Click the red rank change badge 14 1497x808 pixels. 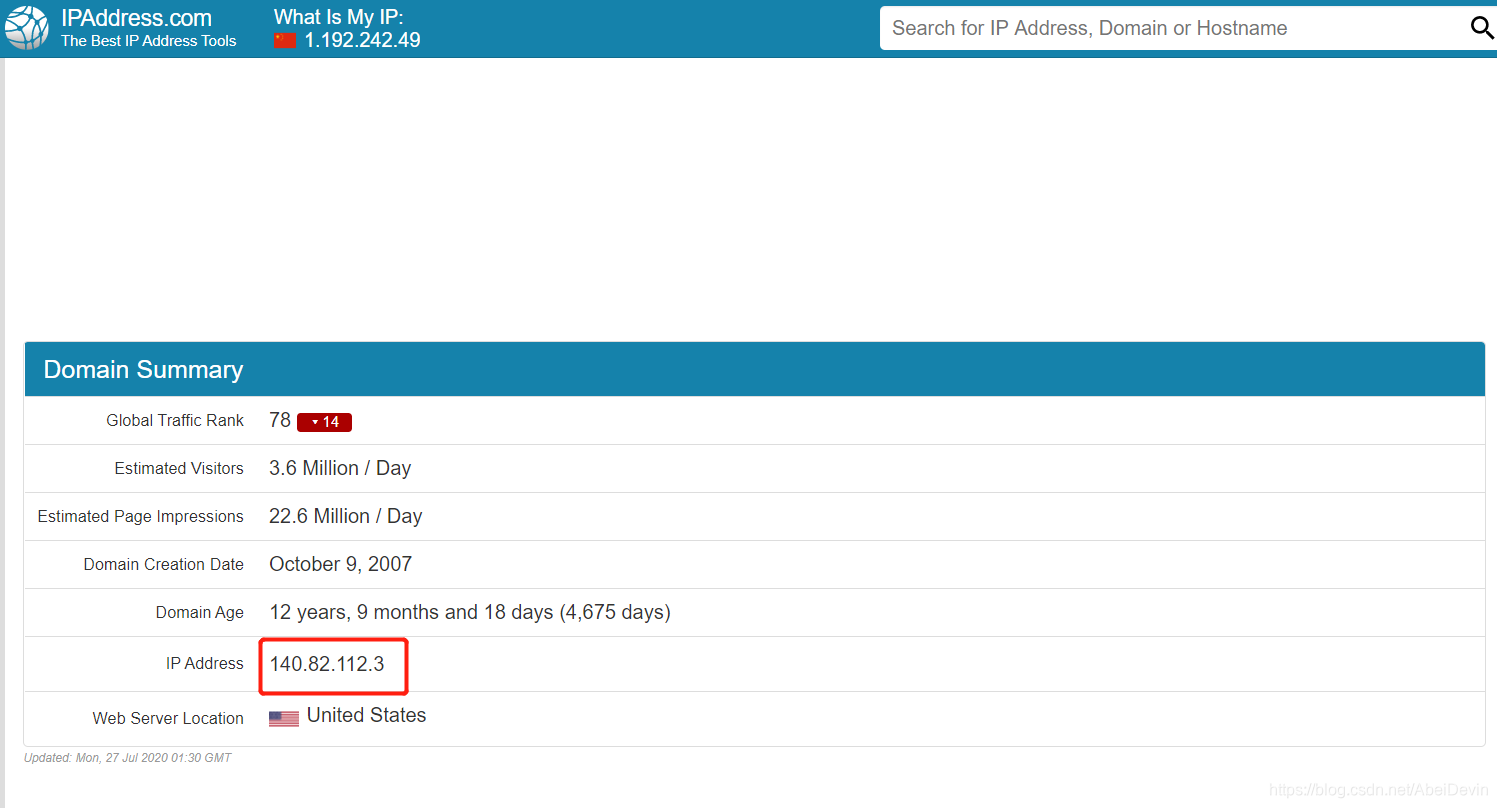pyautogui.click(x=324, y=422)
